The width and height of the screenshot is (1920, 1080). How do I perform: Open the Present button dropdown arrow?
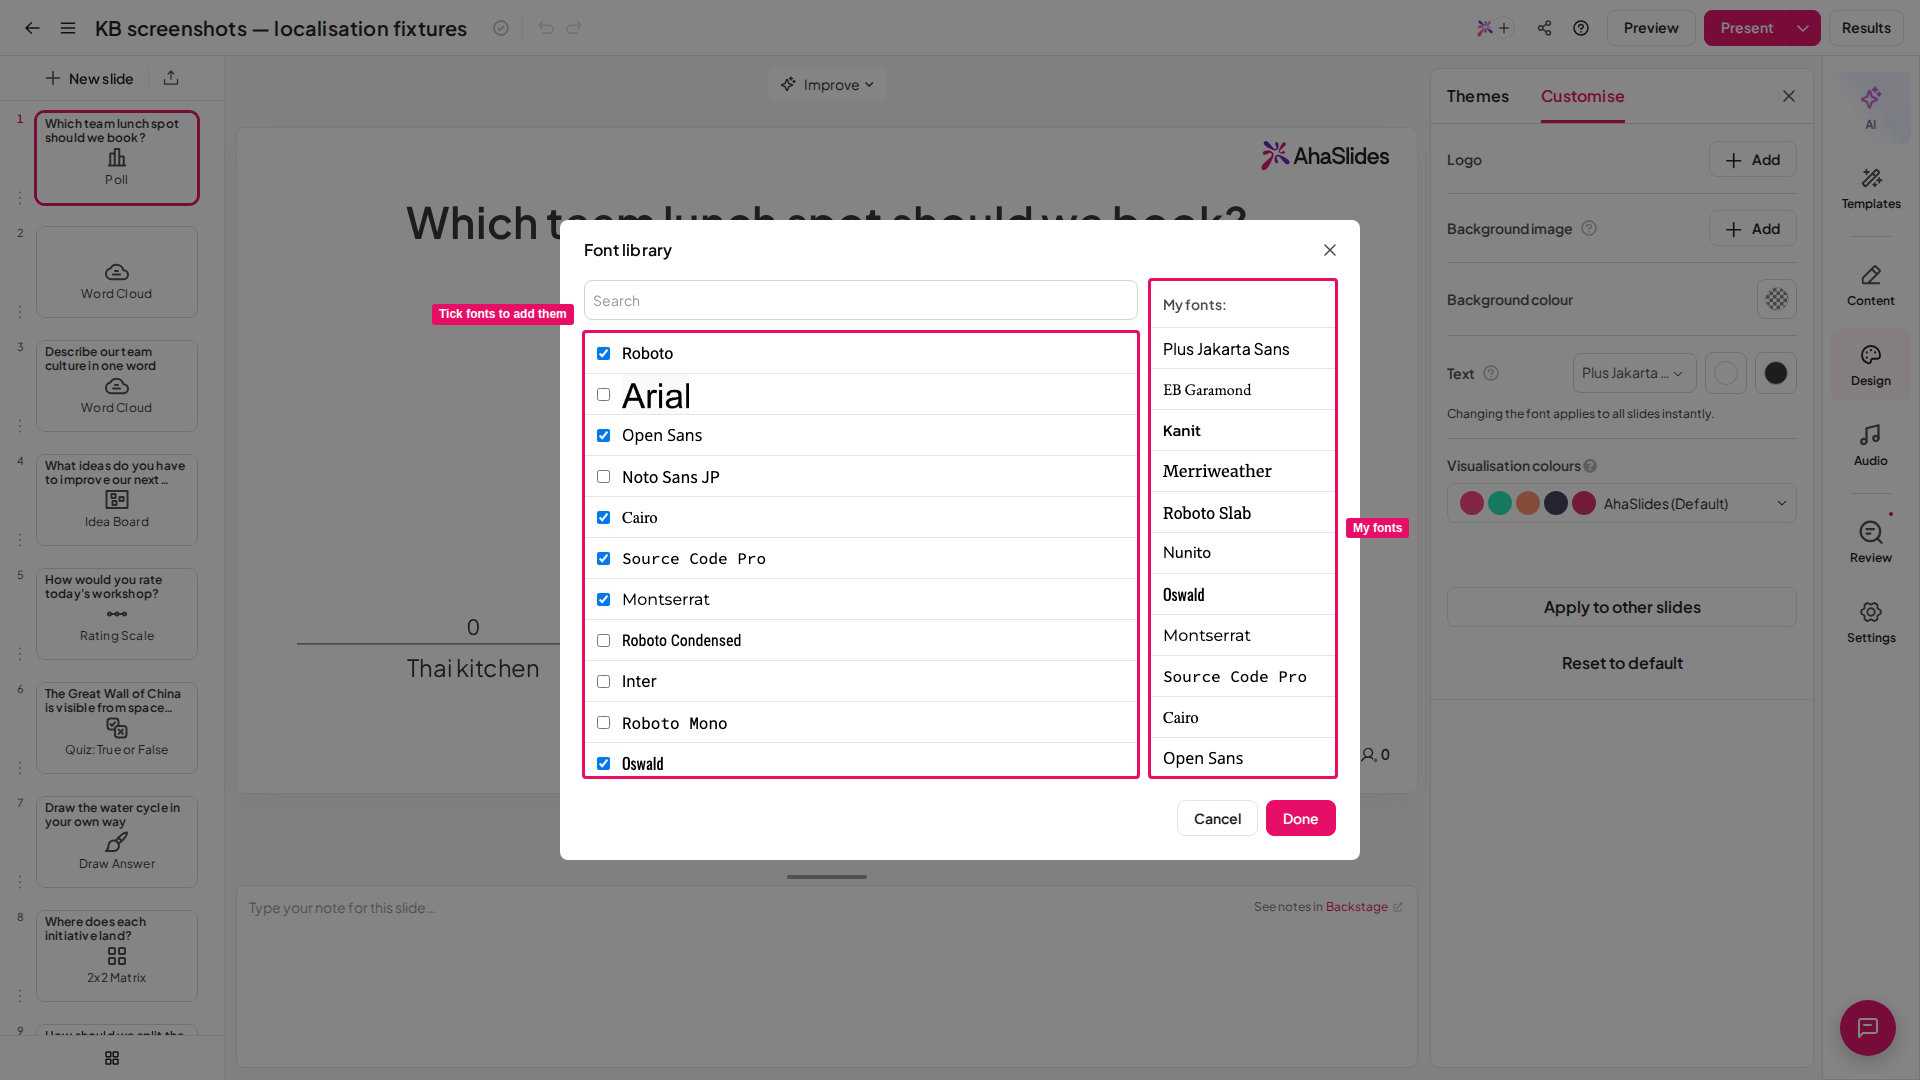tap(1803, 28)
